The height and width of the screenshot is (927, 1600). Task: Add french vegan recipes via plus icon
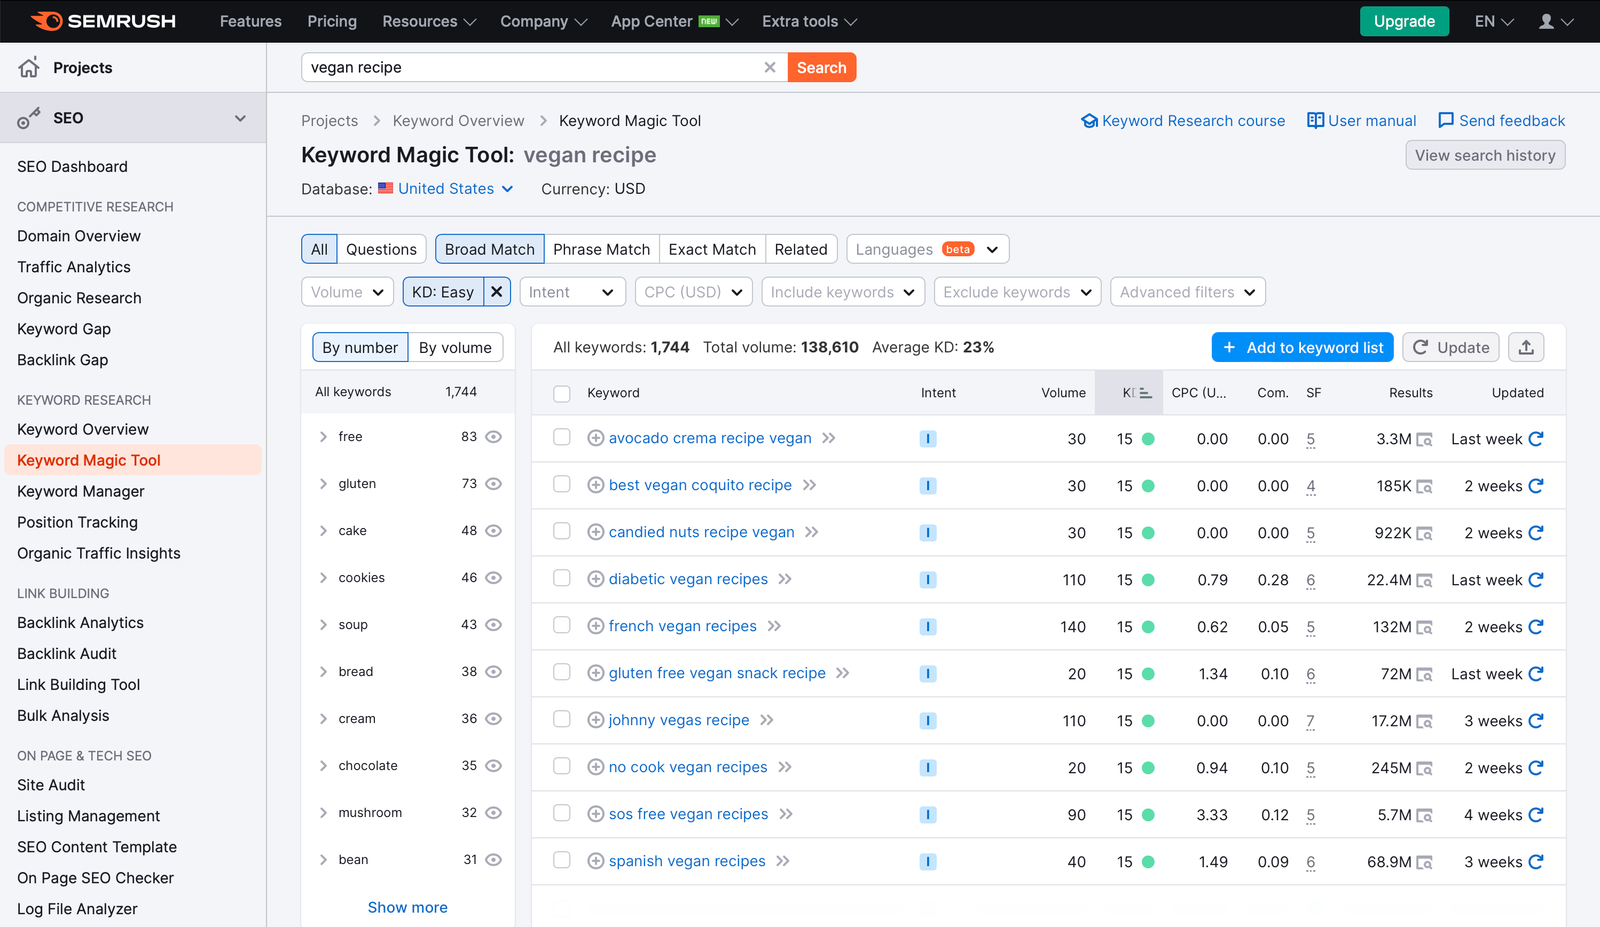595,626
